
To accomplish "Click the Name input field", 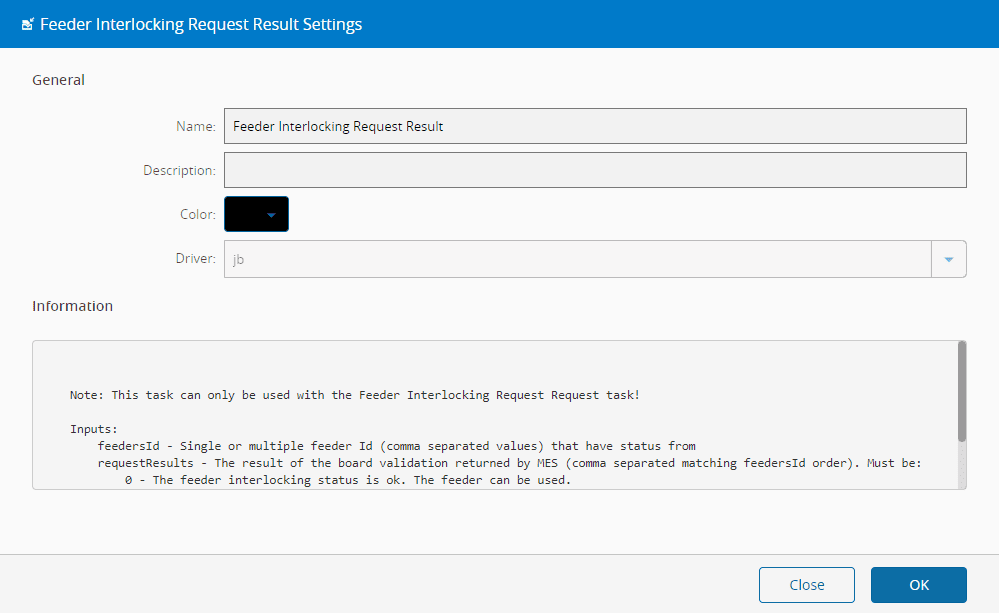I will pos(595,127).
